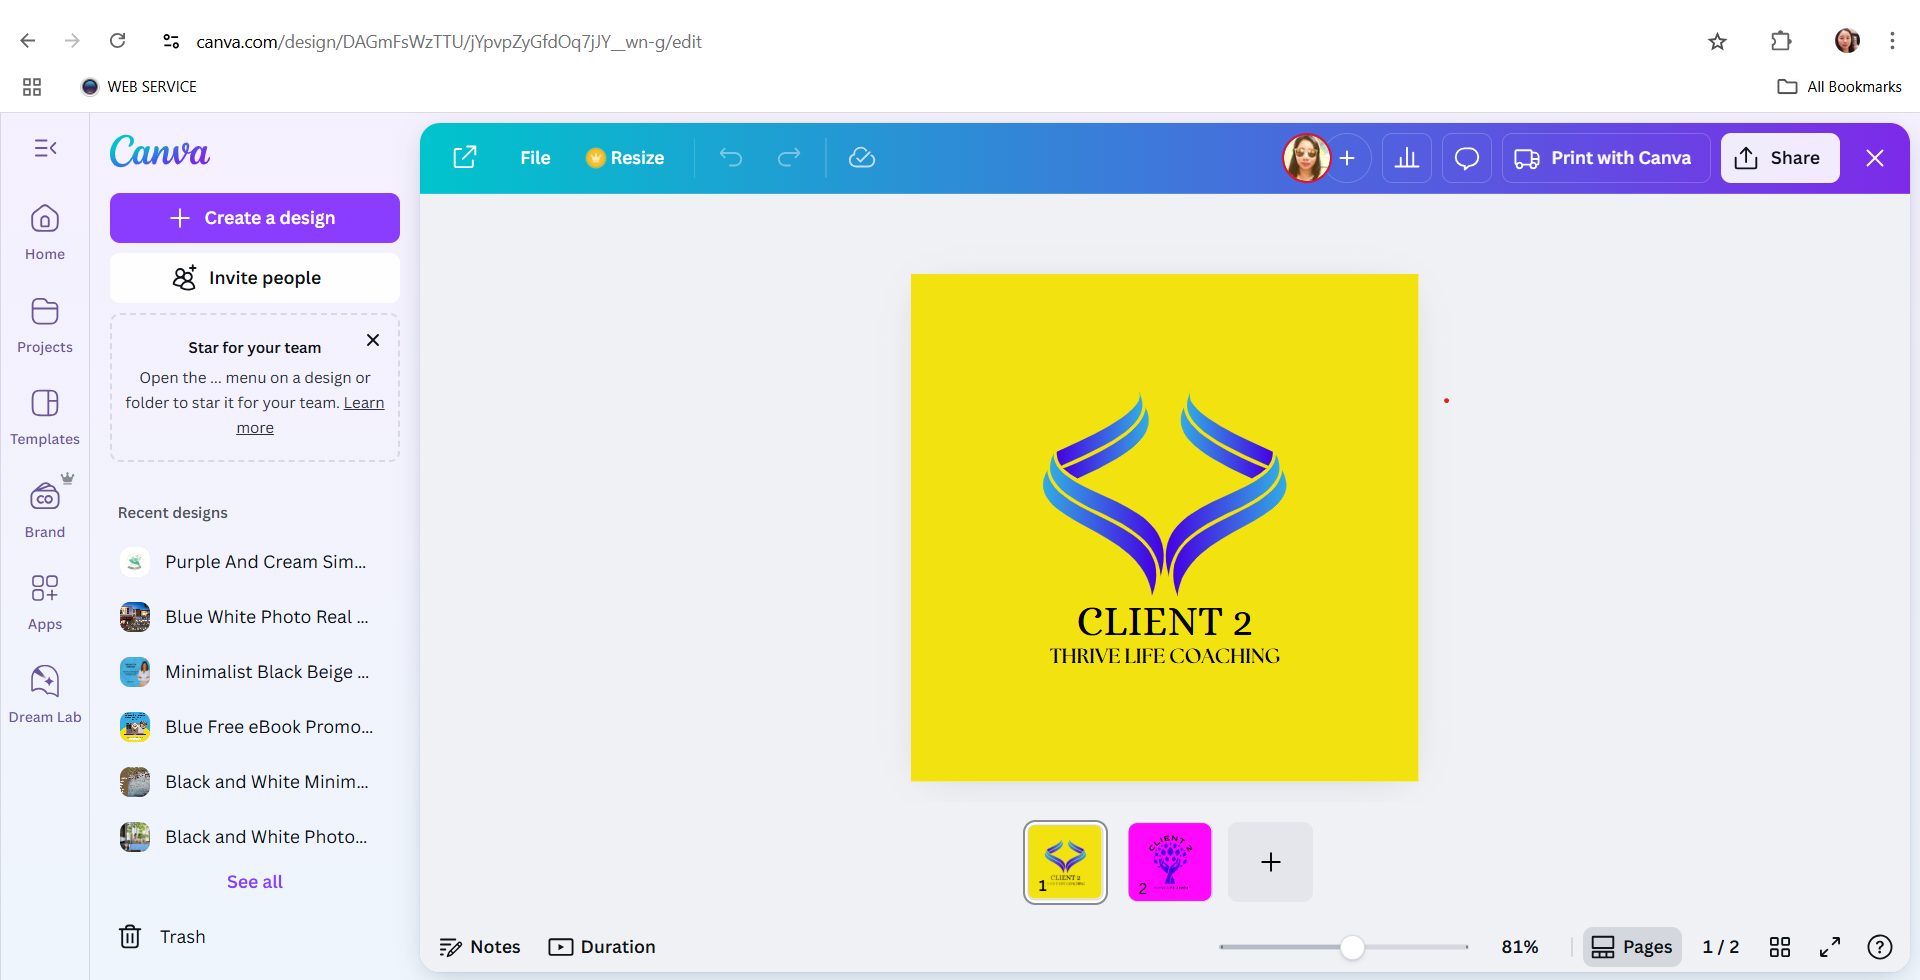Viewport: 1920px width, 980px height.
Task: Reload the browser page
Action: (118, 41)
